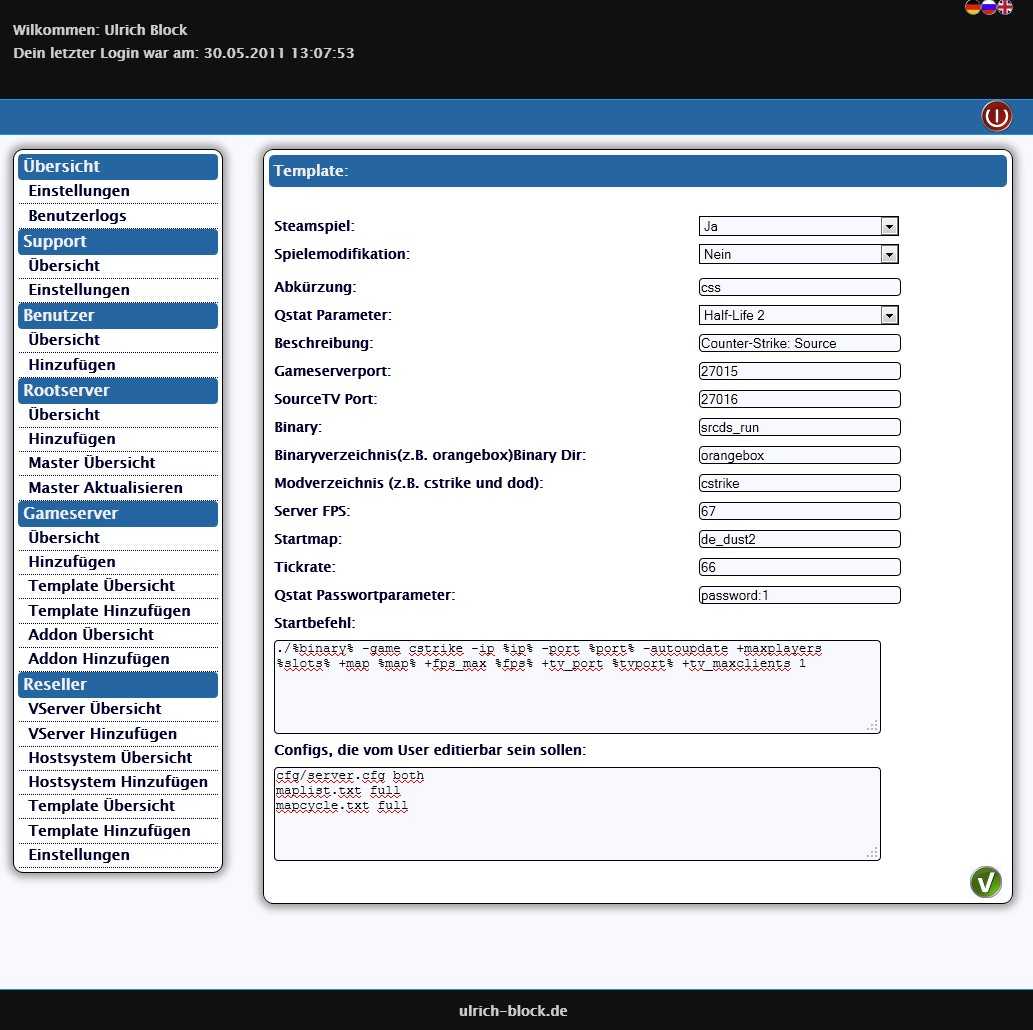The width and height of the screenshot is (1033, 1030).
Task: Open Einstellungen below the top Übersicht header
Action: (x=79, y=191)
